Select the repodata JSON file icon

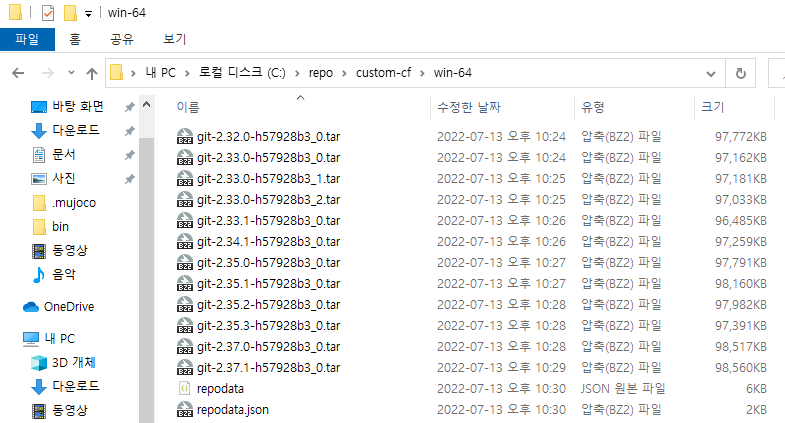point(185,388)
